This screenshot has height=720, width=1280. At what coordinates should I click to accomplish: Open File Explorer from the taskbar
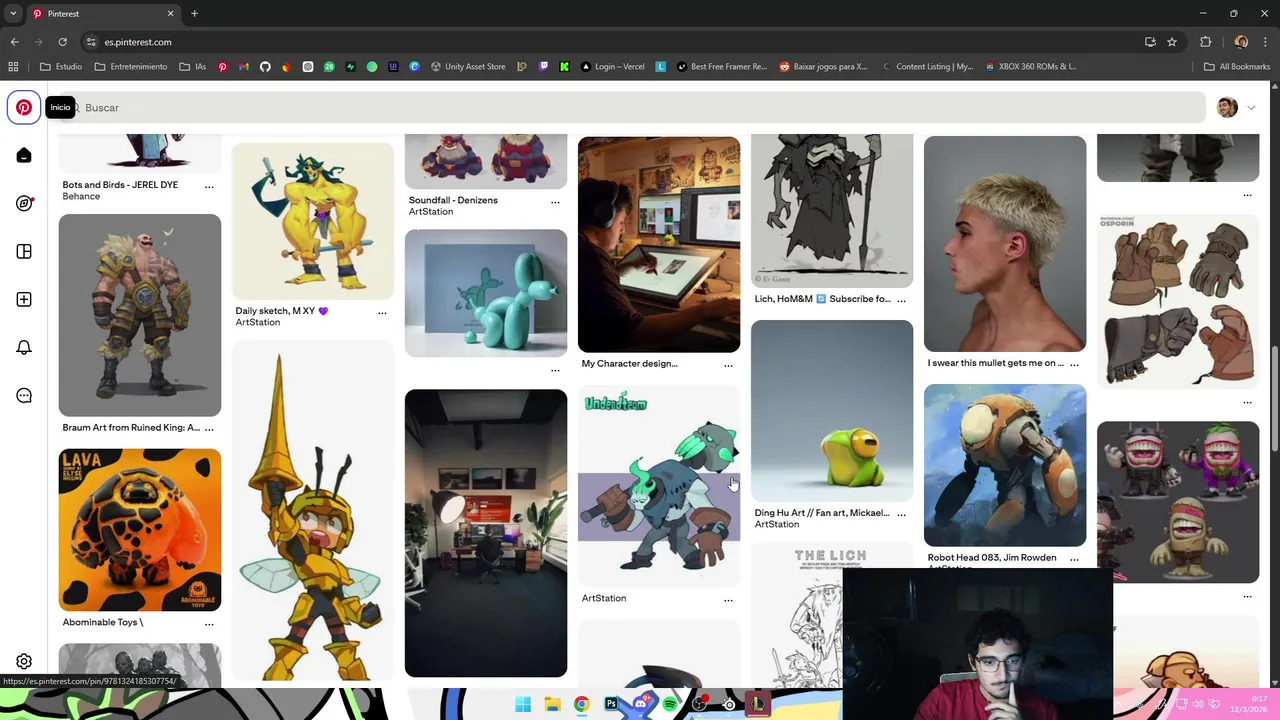click(552, 704)
